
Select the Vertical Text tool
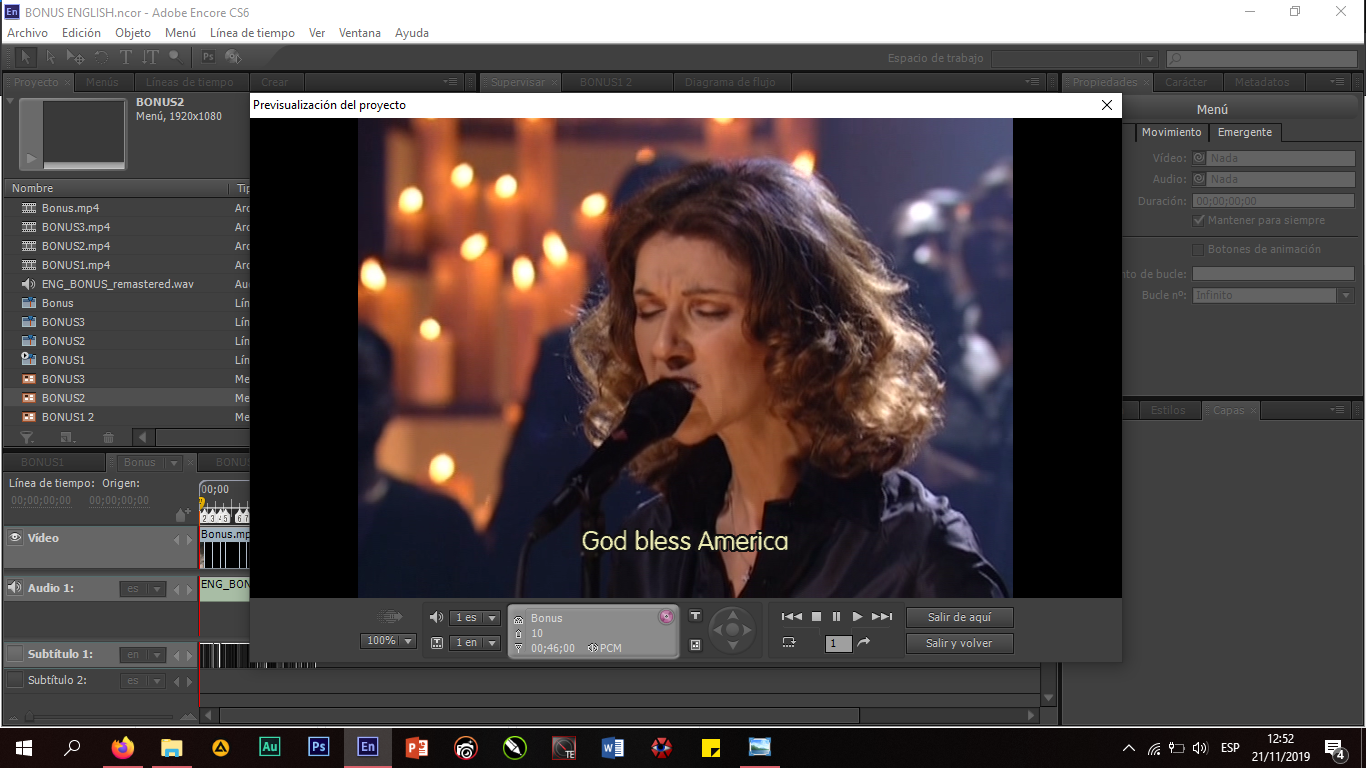tap(151, 57)
